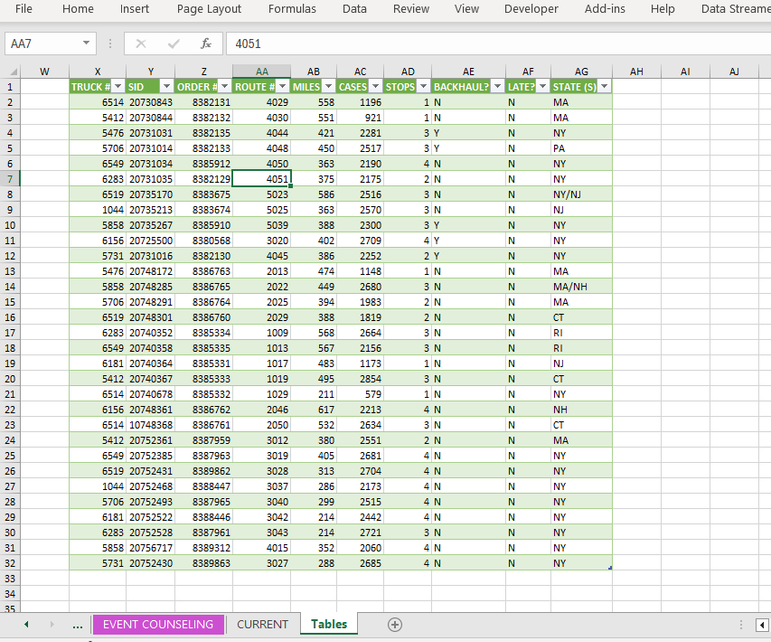The width and height of the screenshot is (771, 642).
Task: Click truck number 1044 in row 27
Action: (x=97, y=486)
